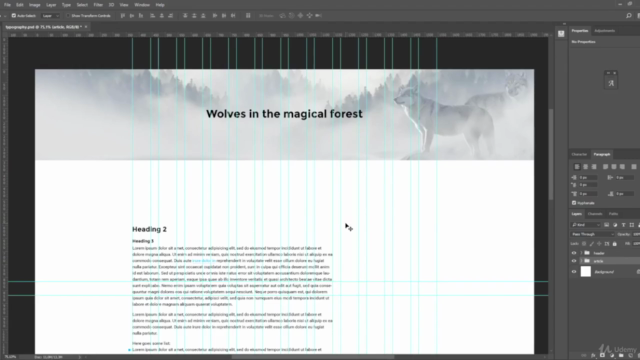Click left align text icon in Paragraph panel
The height and width of the screenshot is (360, 640).
pos(577,167)
